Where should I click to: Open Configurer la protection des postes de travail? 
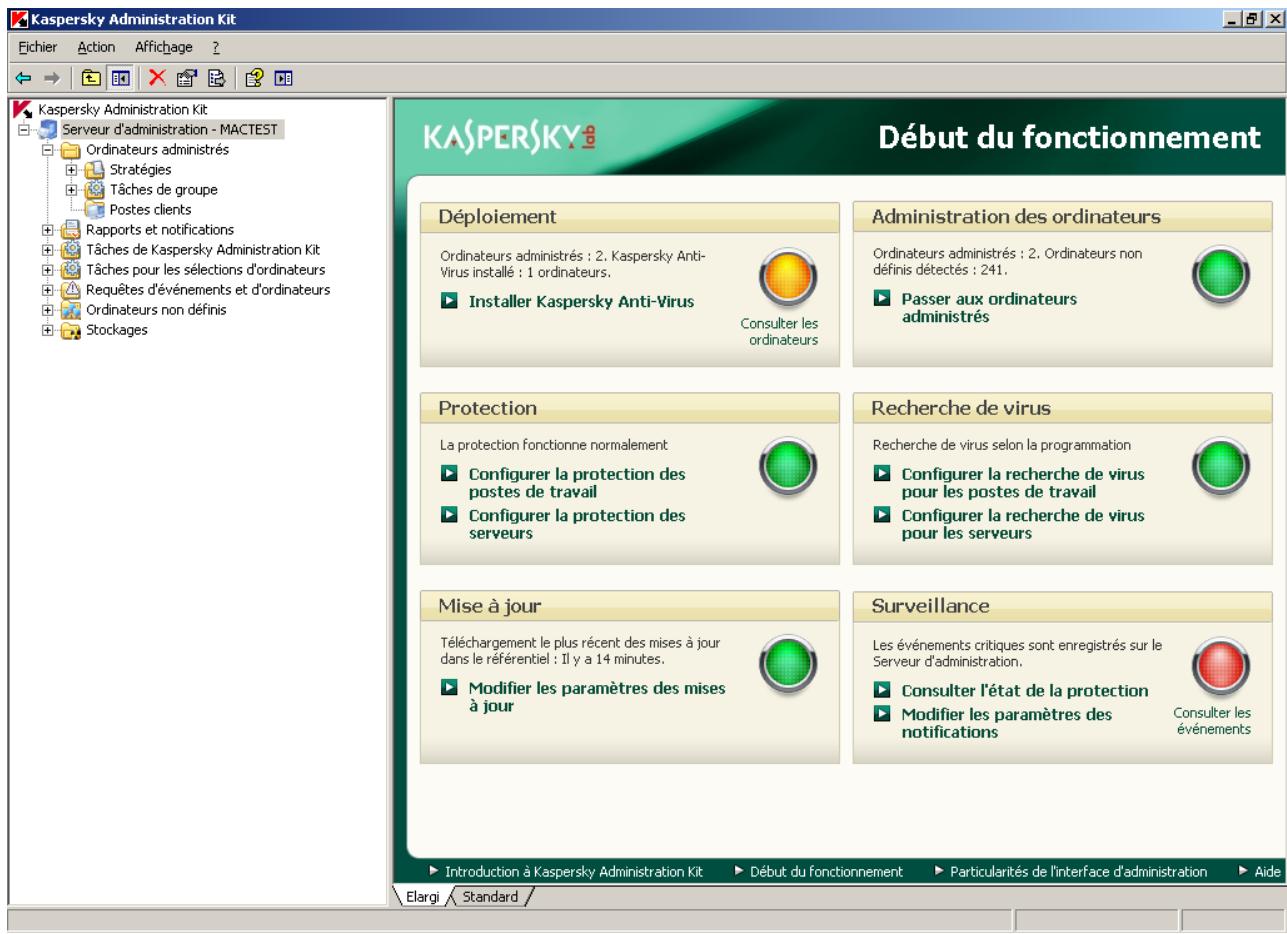tap(577, 483)
